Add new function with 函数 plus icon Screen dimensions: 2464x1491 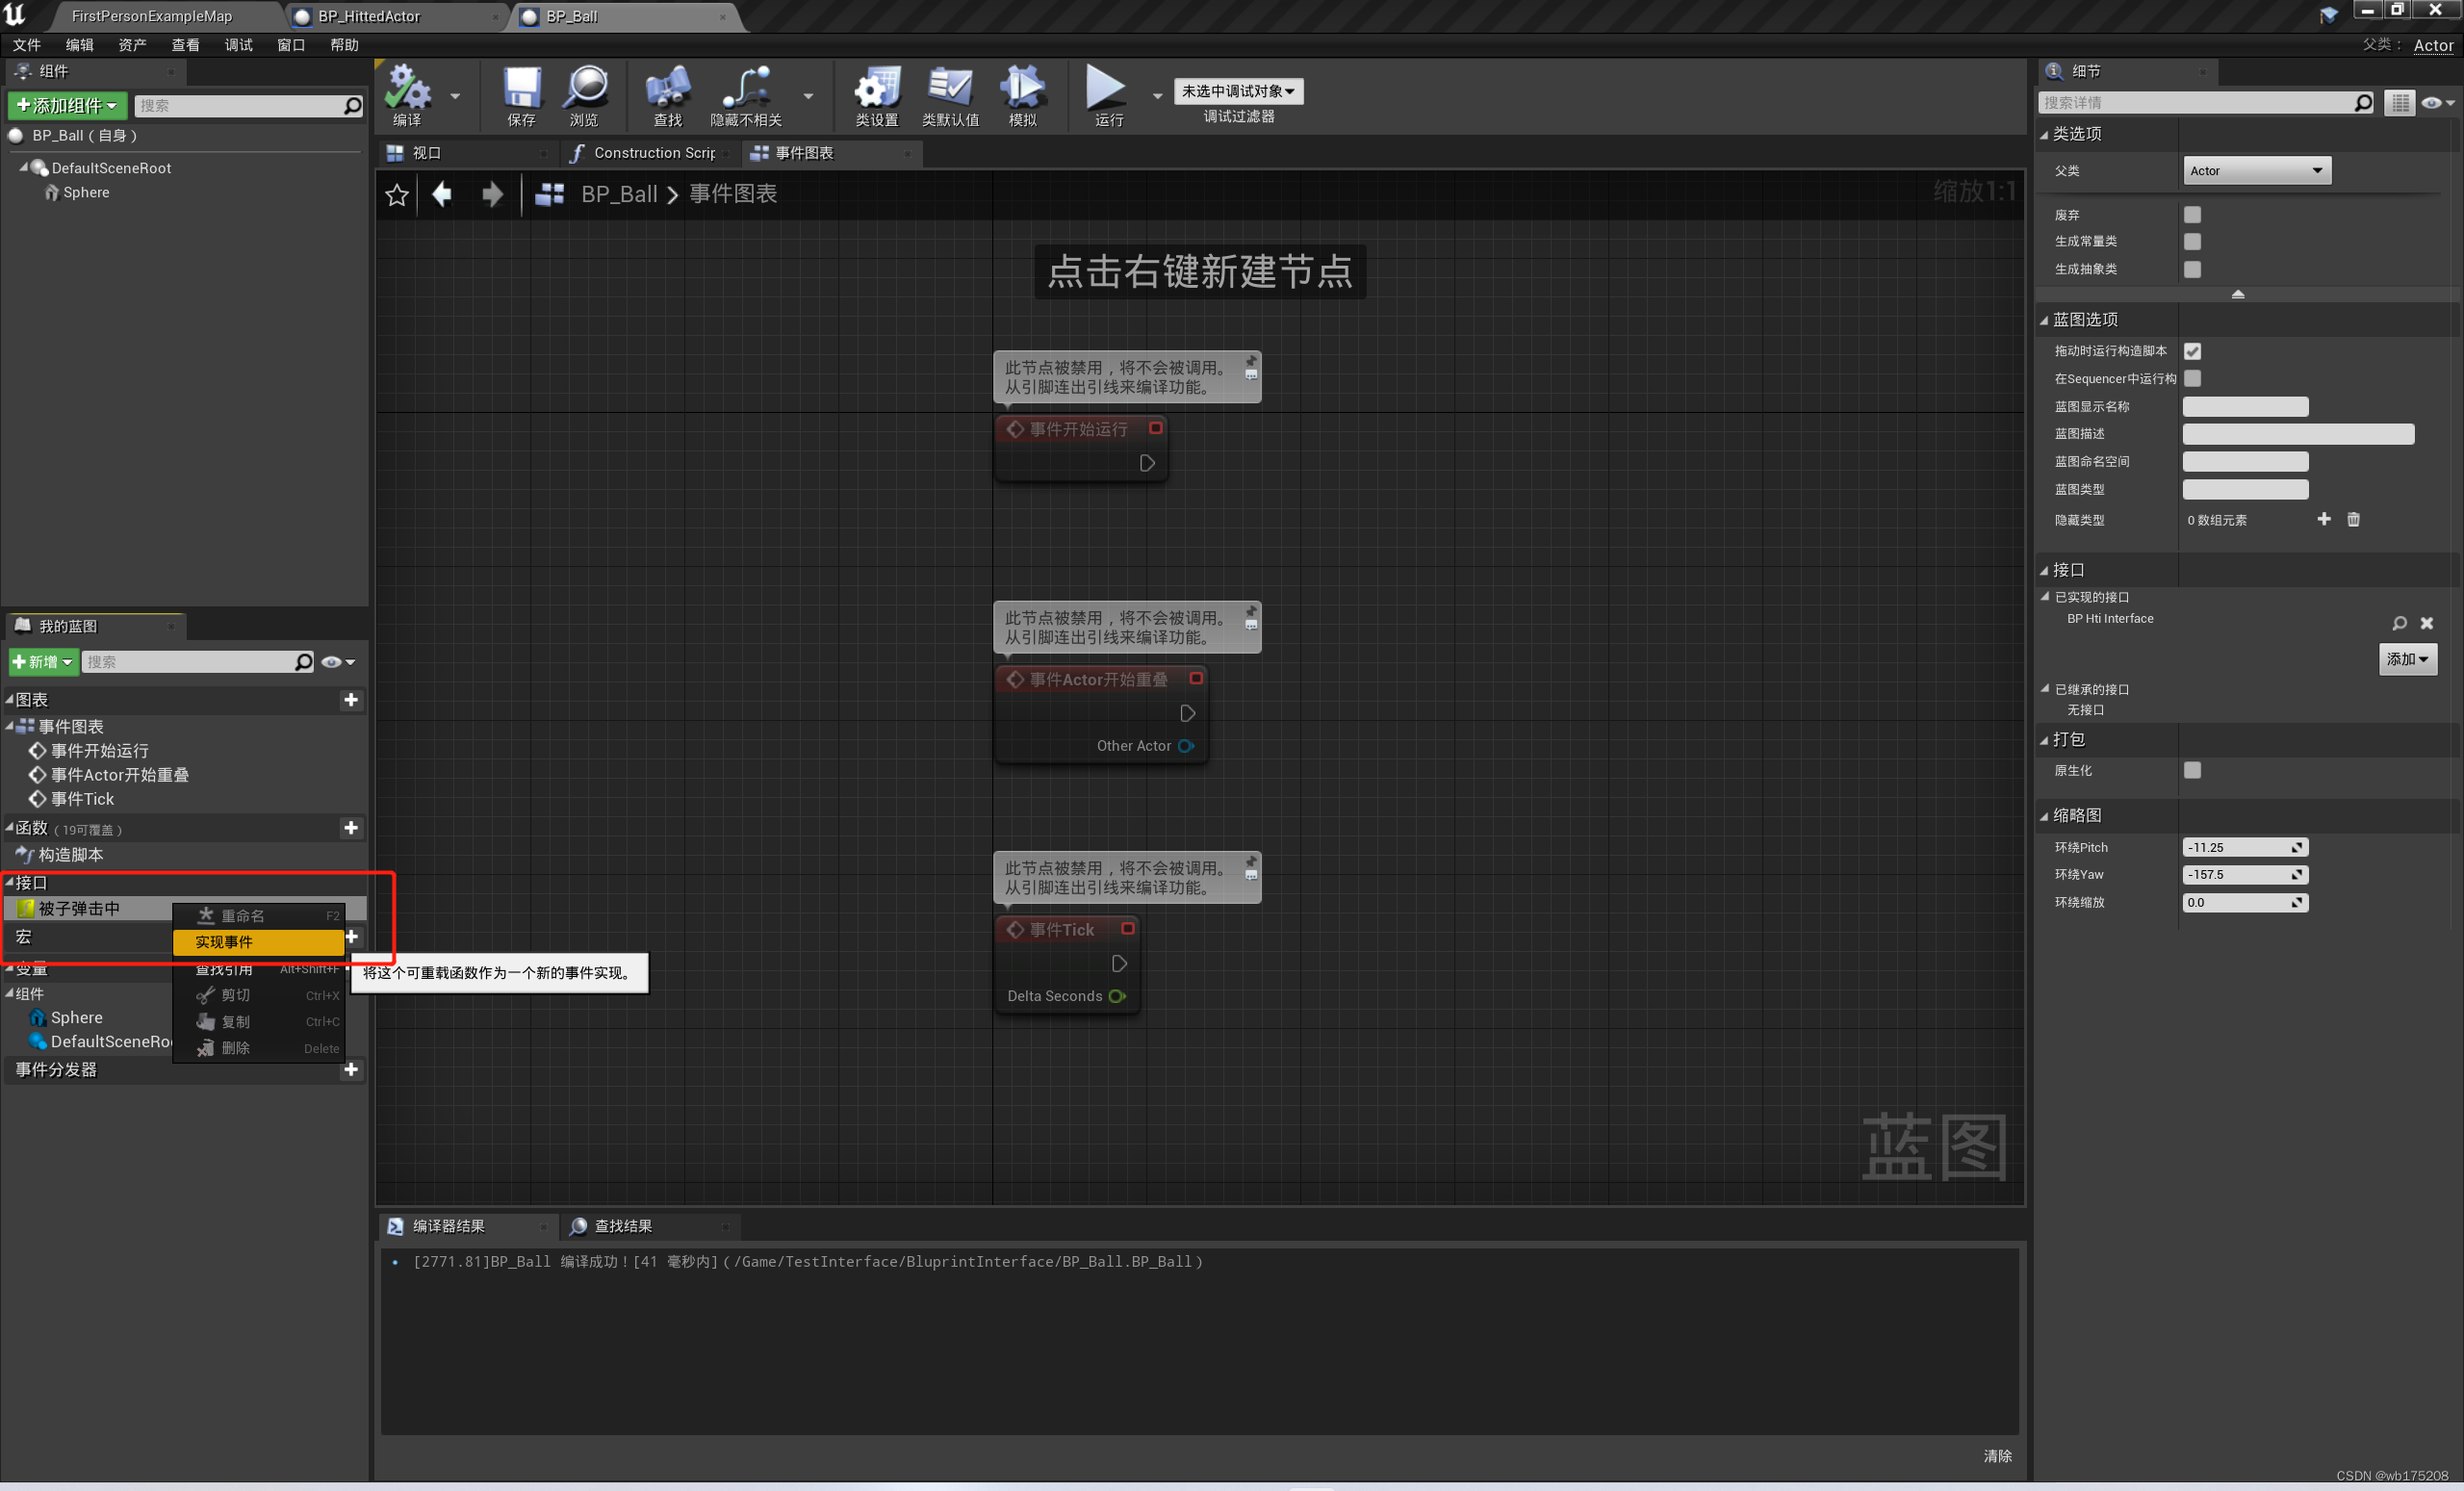(x=351, y=828)
